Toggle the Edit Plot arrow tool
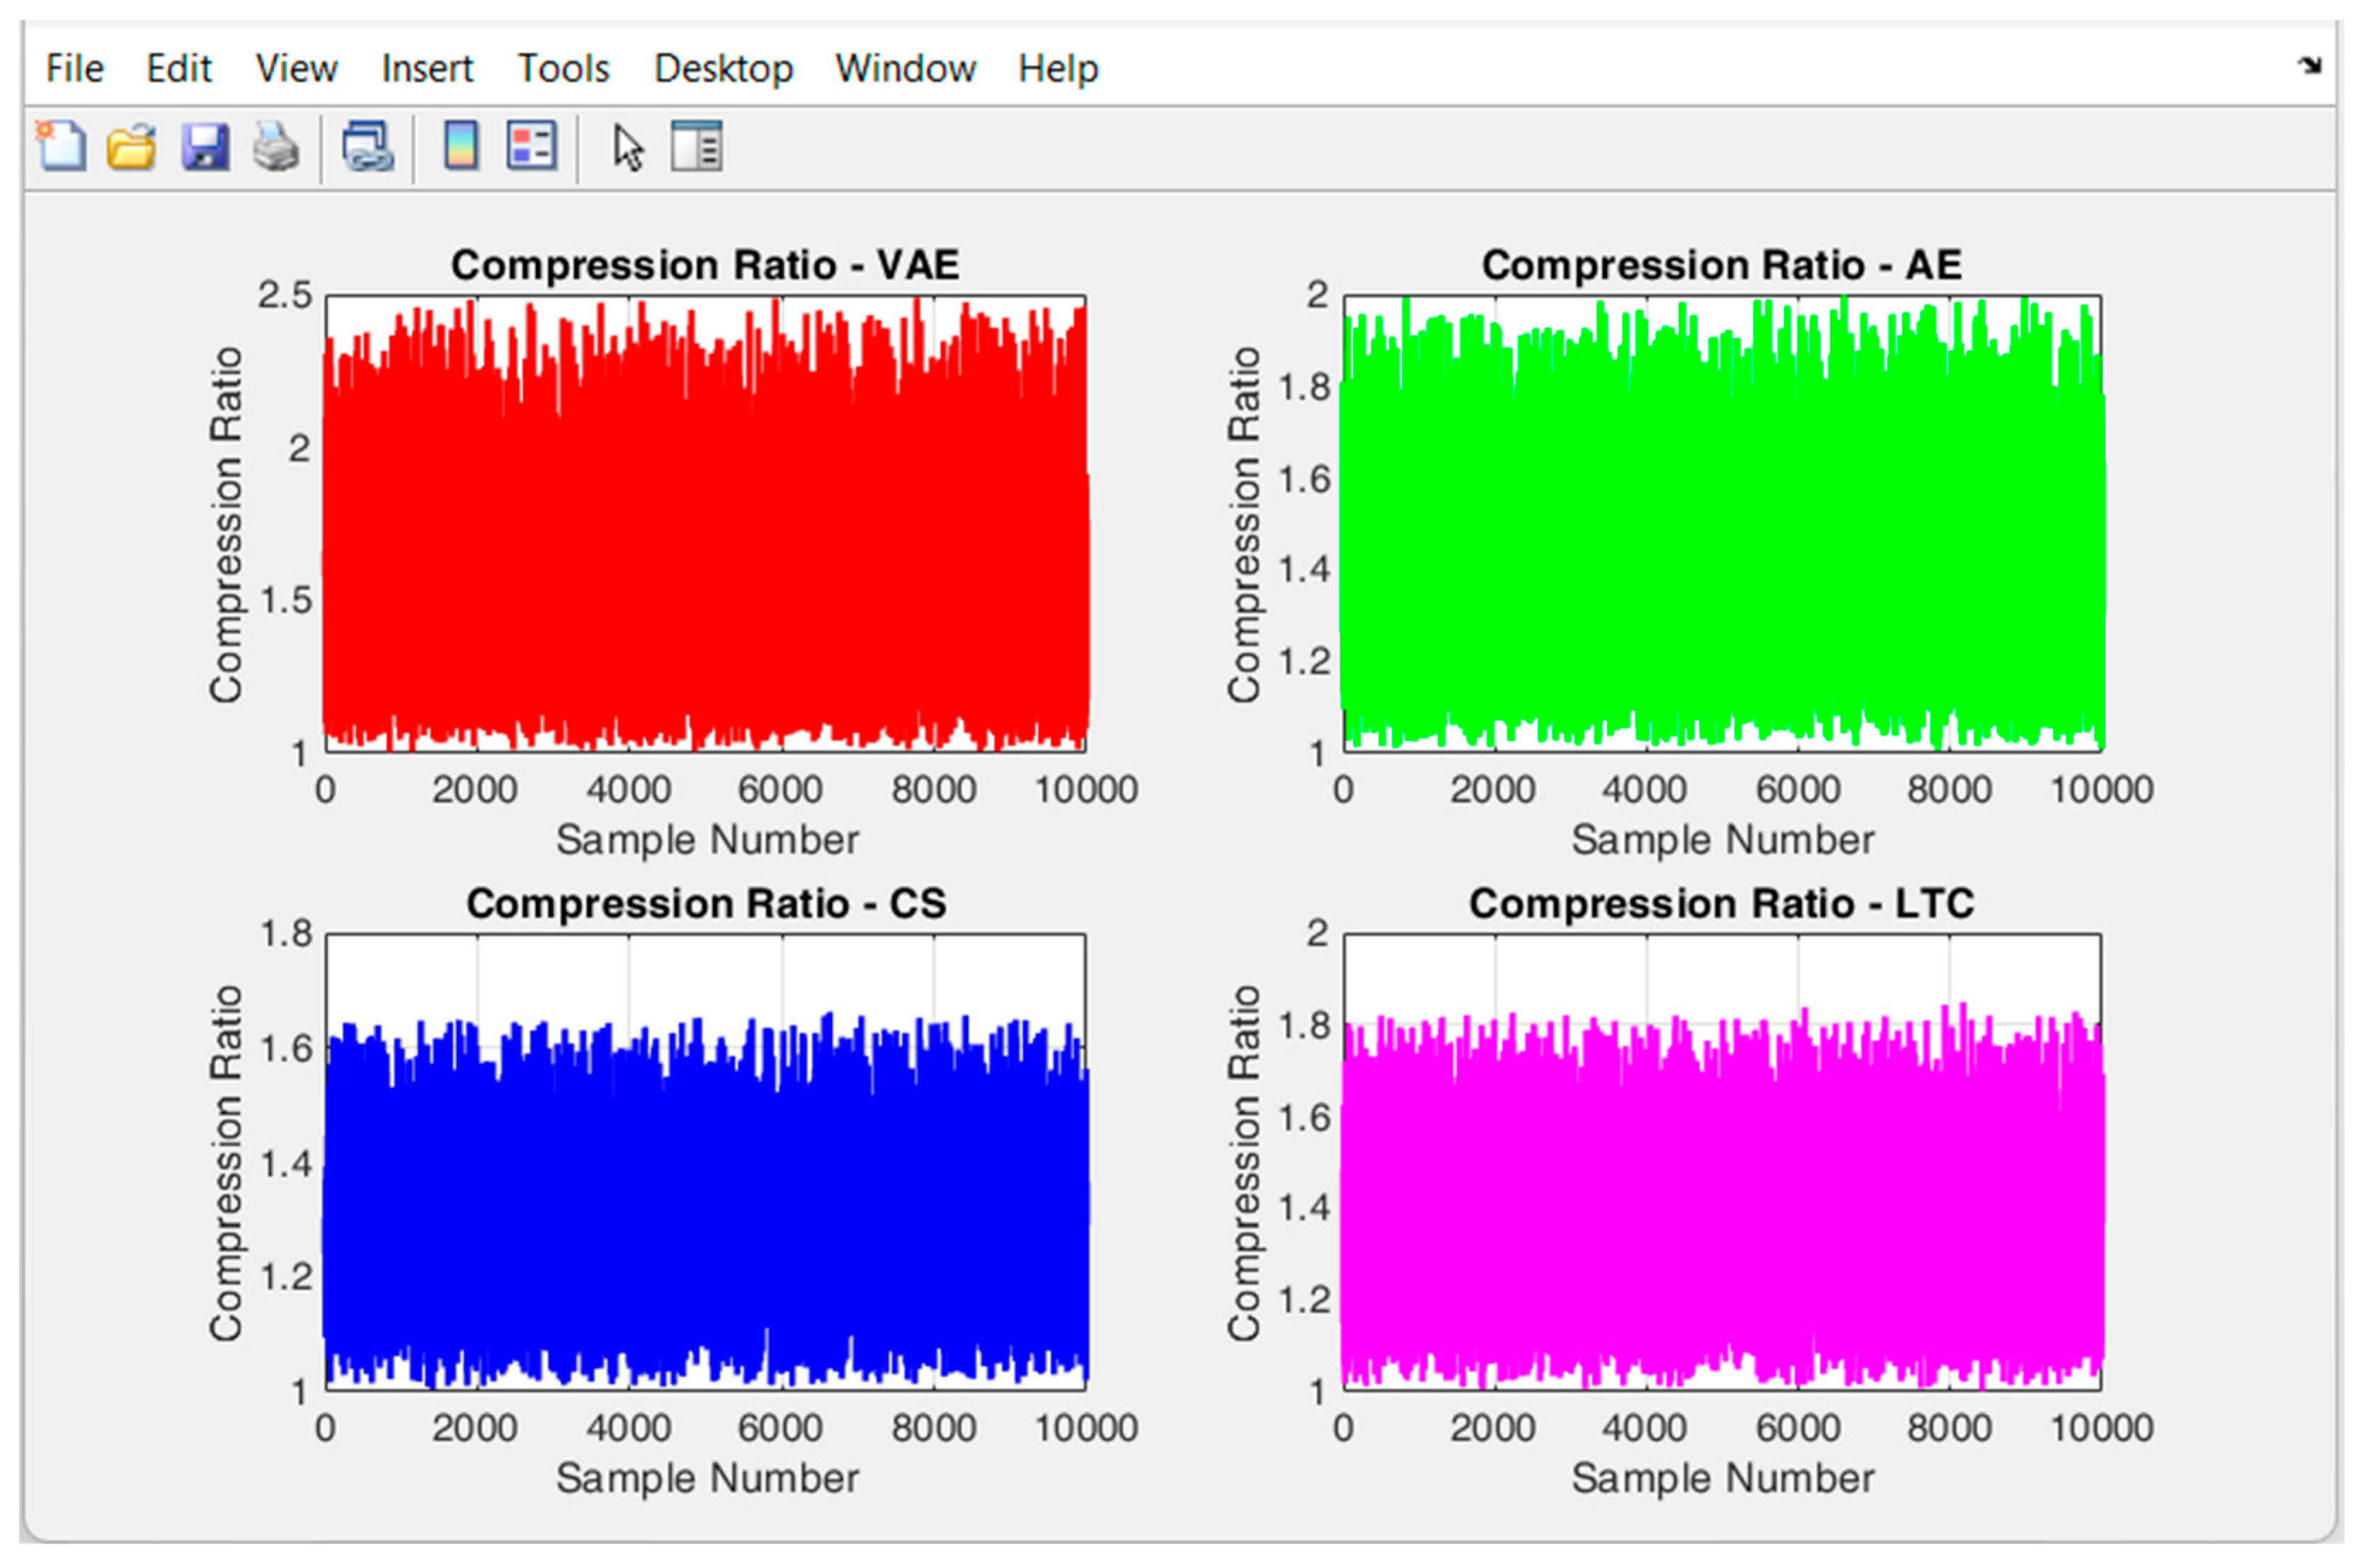2364x1568 pixels. point(628,148)
